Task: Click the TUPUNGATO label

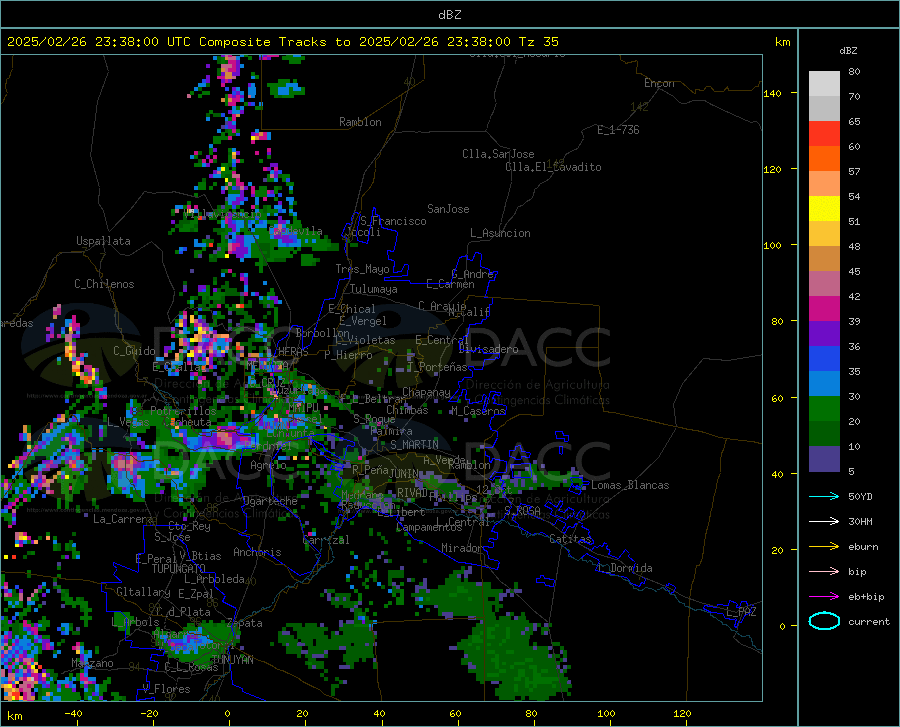Action: pos(179,569)
